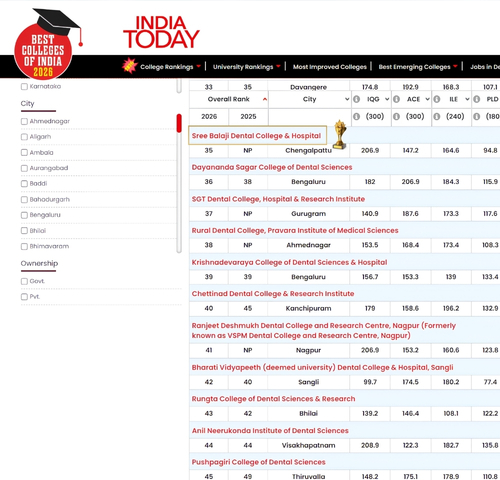
Task: Enable the Bengaluru city filter
Action: click(24, 215)
